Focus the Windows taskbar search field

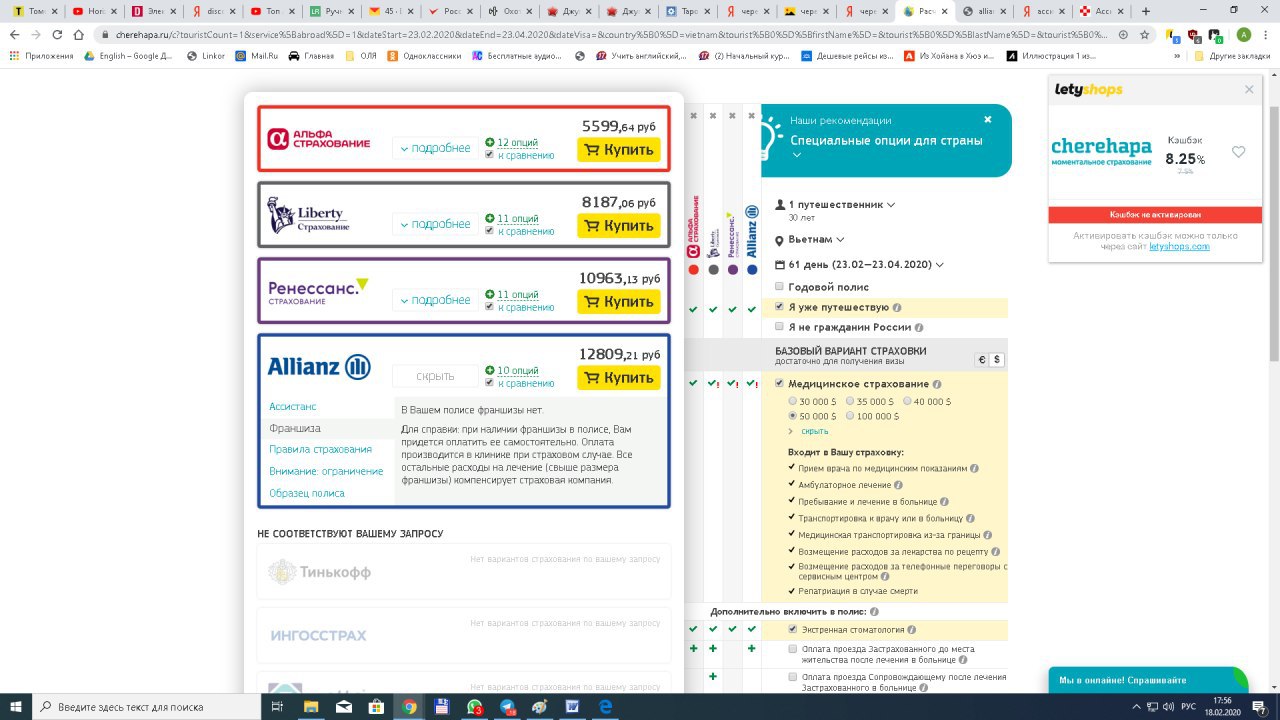(148, 706)
